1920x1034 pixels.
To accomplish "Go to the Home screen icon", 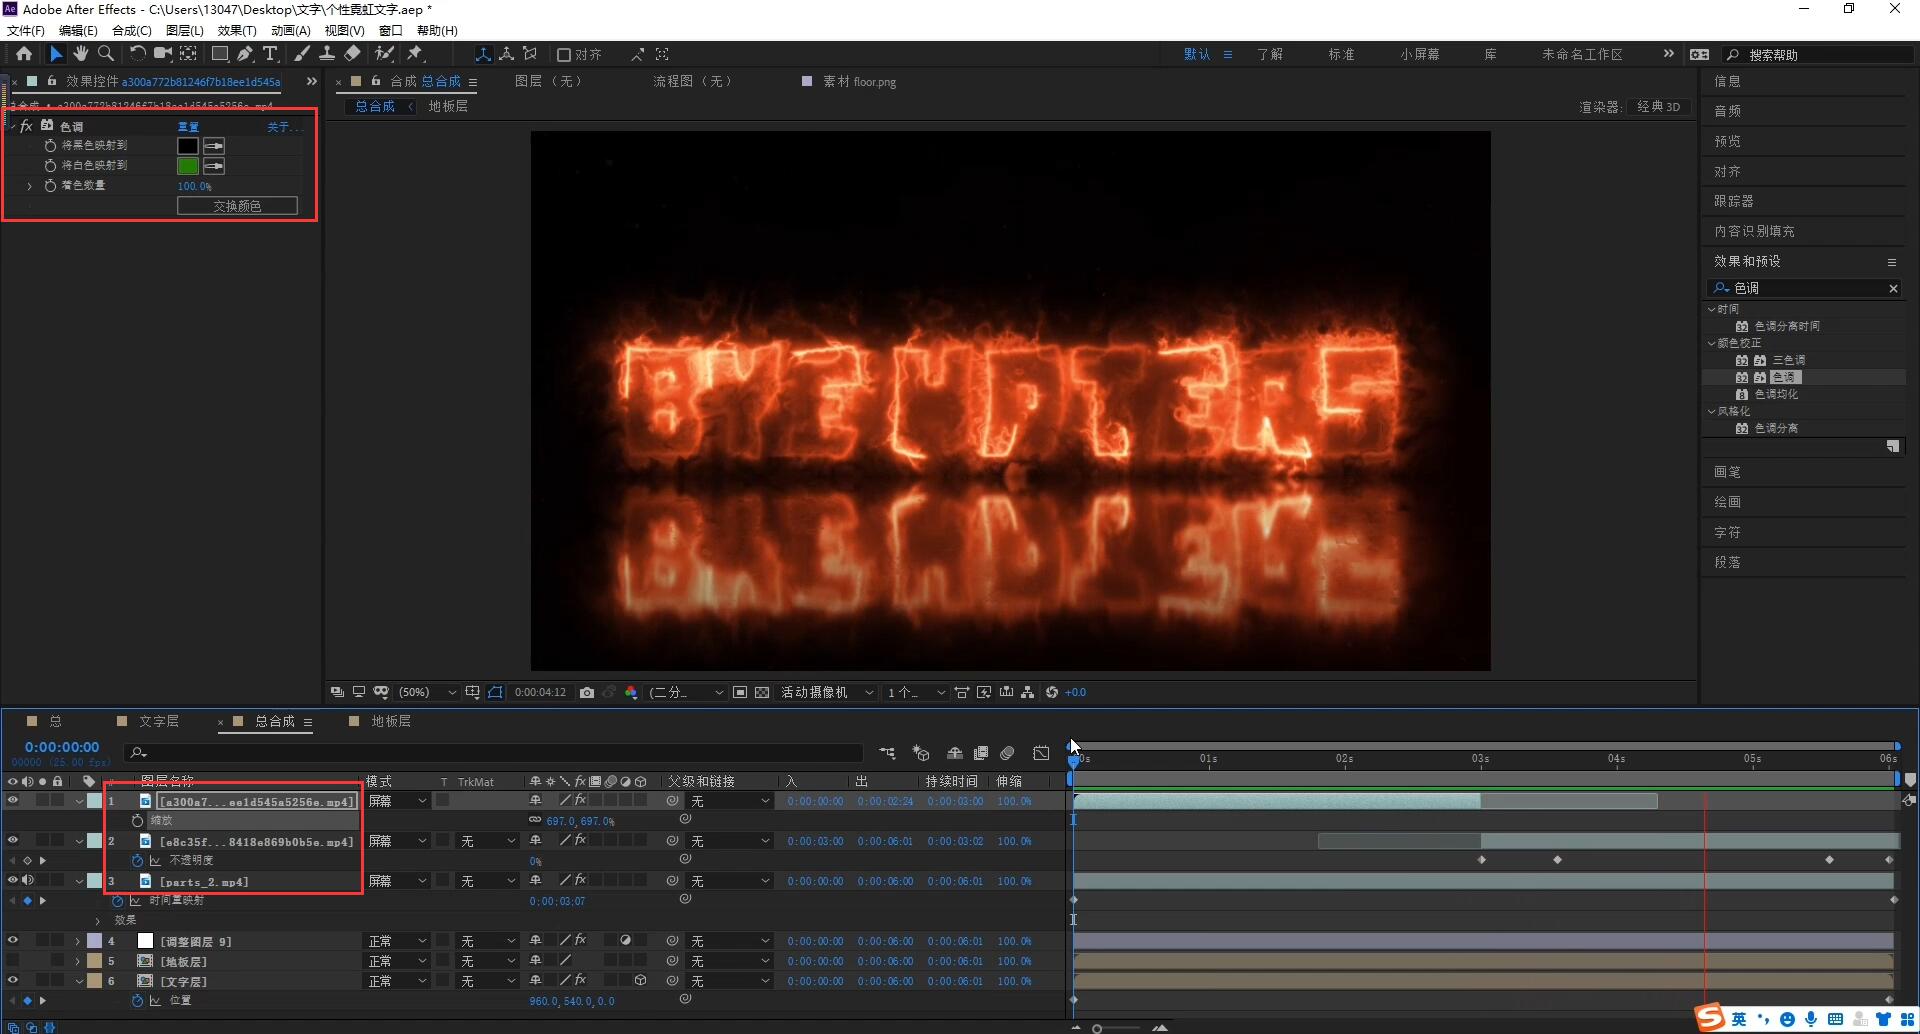I will click(x=24, y=54).
